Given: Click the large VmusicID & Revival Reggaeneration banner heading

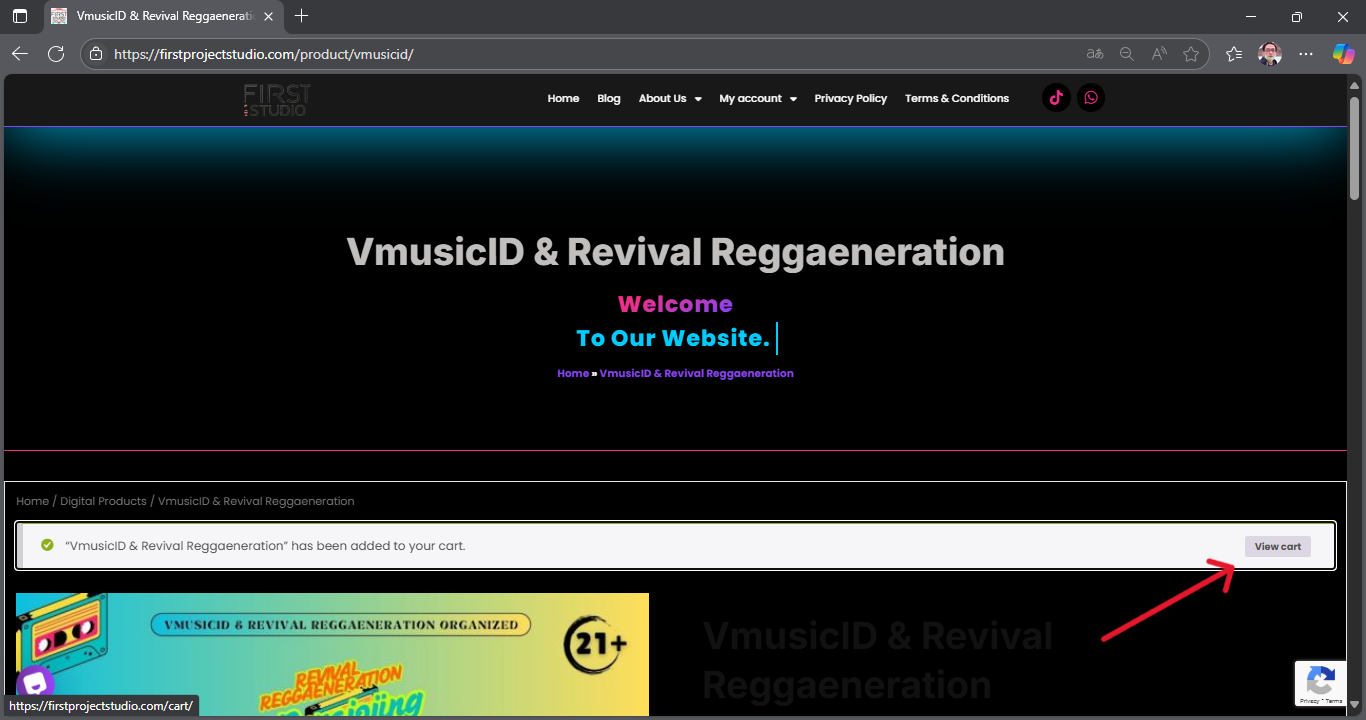Looking at the screenshot, I should [x=675, y=252].
